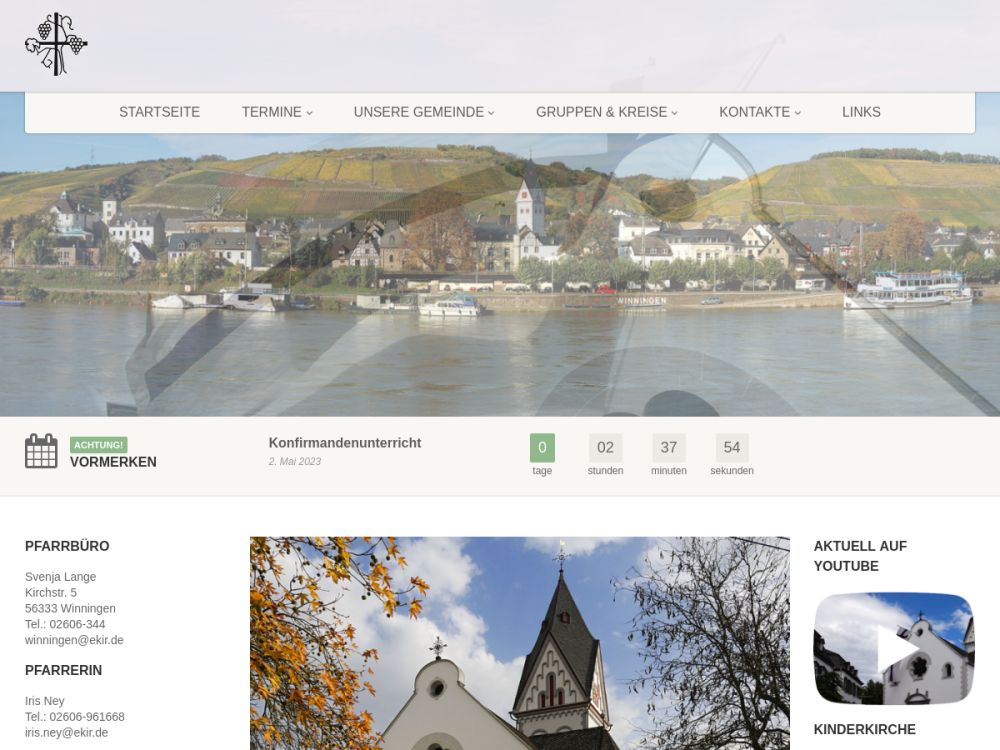The height and width of the screenshot is (750, 1000).
Task: Expand the Gruppen & Kreise dropdown
Action: 607,112
